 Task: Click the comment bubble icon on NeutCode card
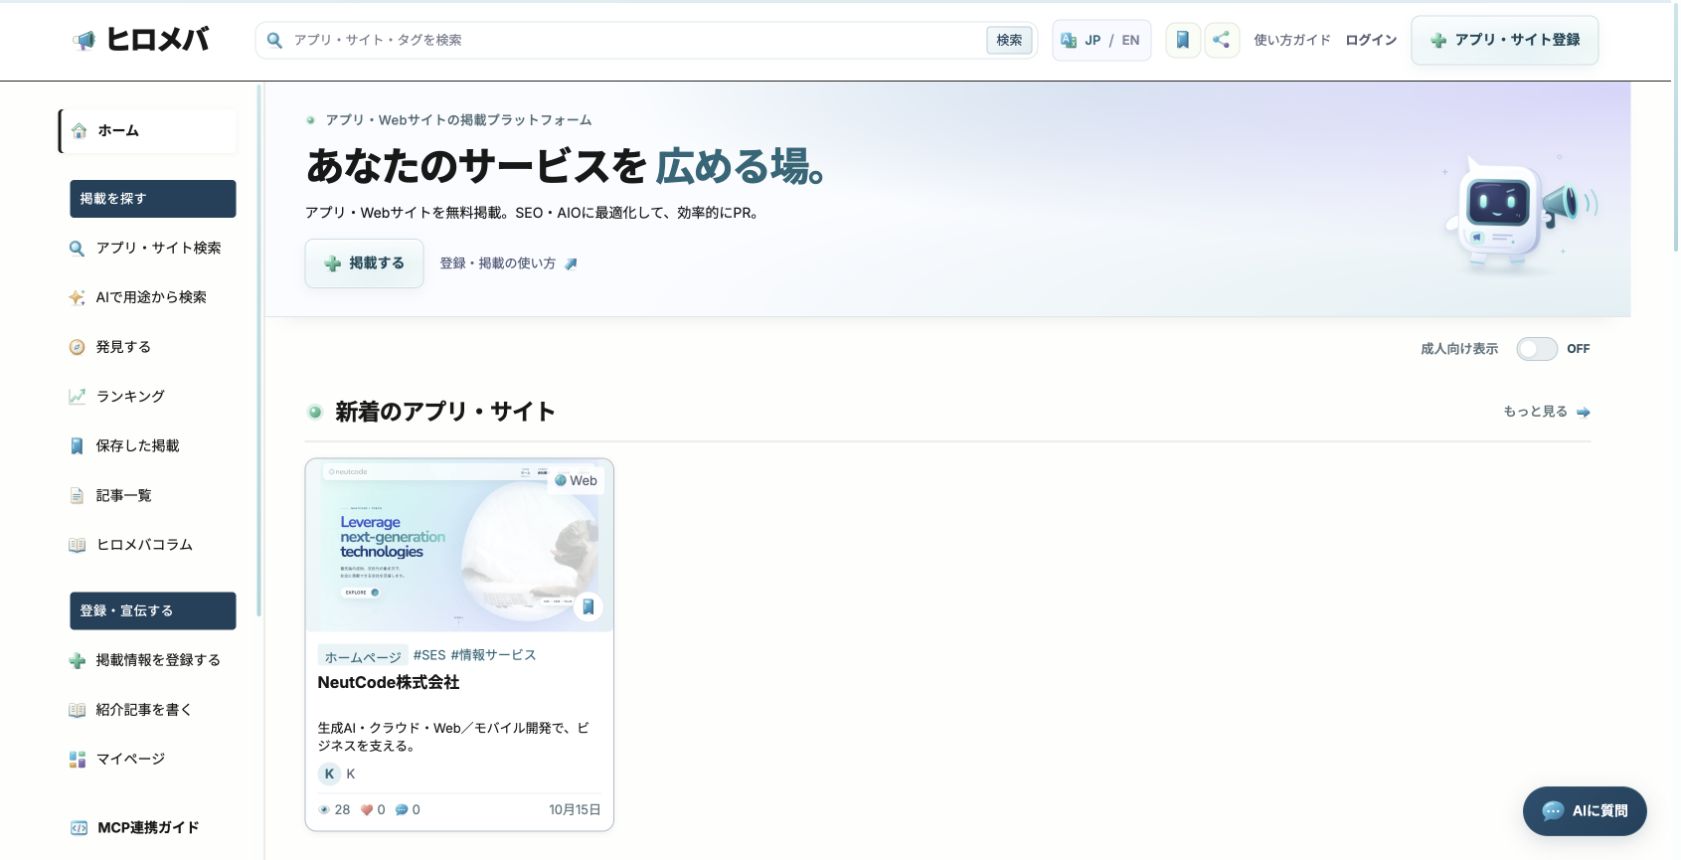point(401,810)
